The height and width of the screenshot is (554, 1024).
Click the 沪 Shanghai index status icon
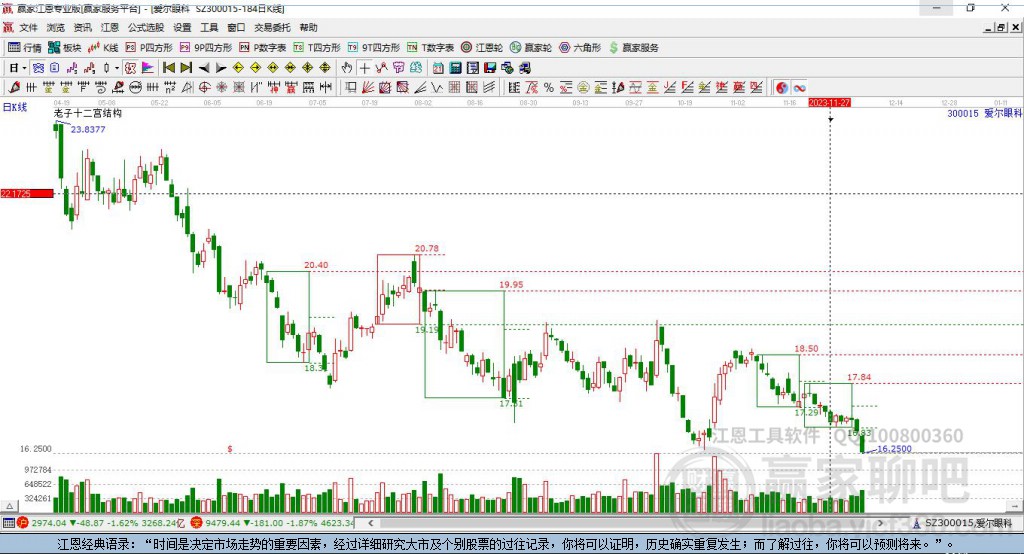23,523
